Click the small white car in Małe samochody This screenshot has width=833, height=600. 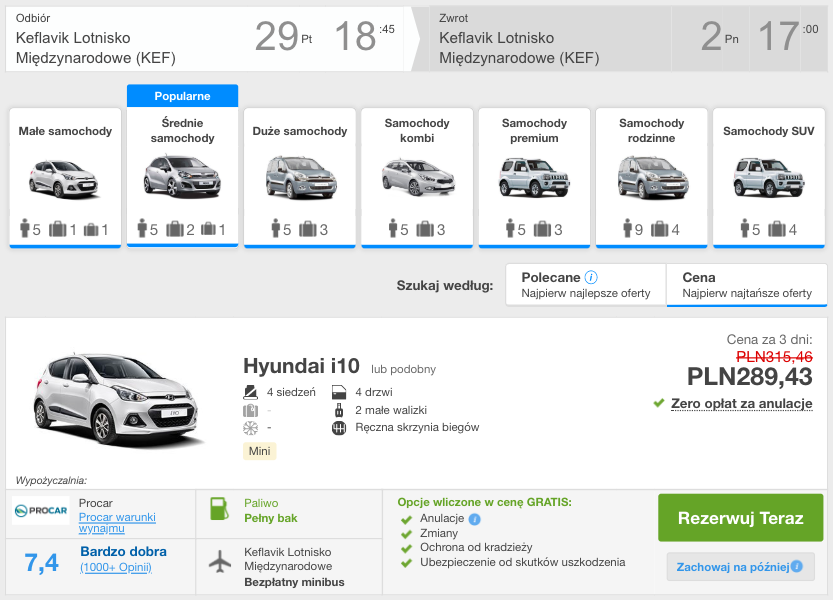(63, 179)
